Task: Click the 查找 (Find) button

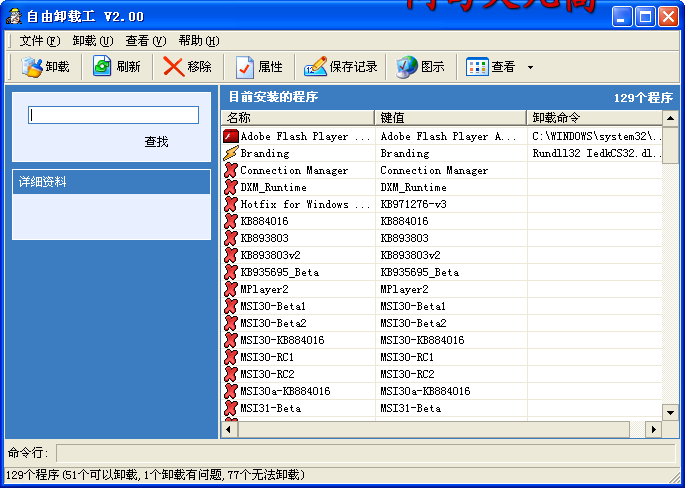Action: [x=156, y=142]
